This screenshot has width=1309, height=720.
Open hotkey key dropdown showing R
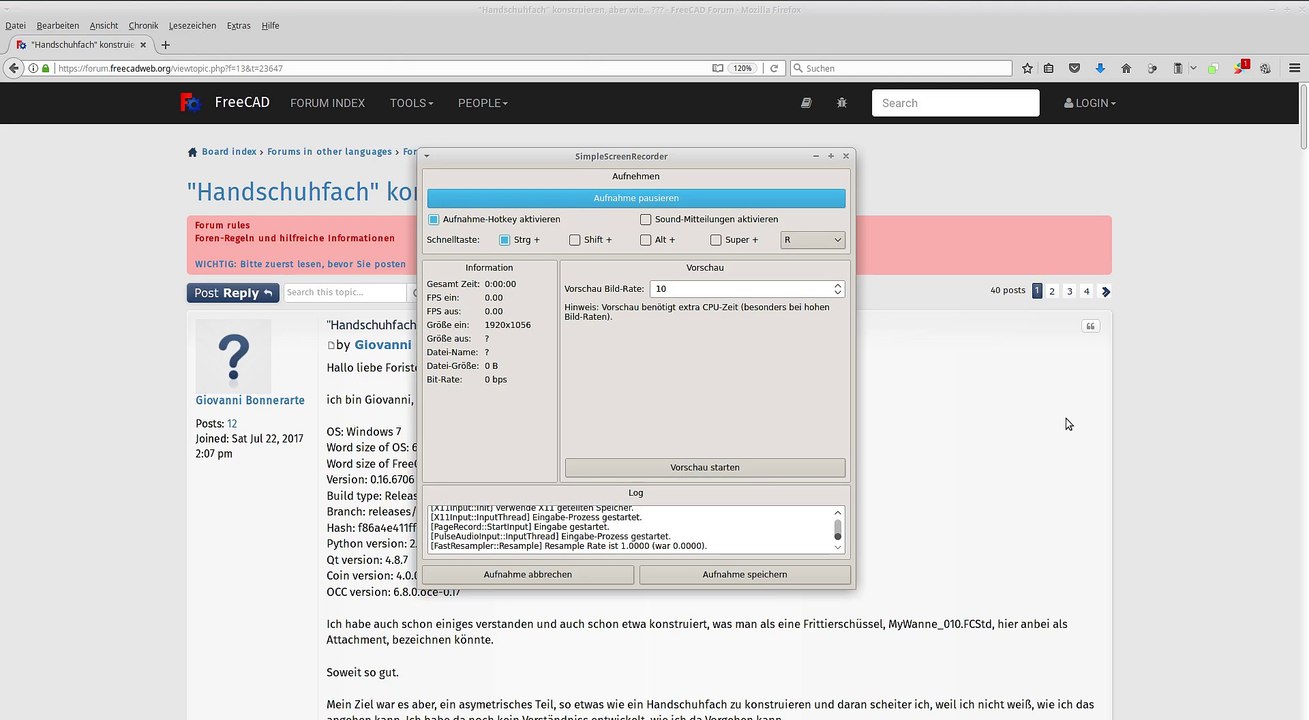(x=812, y=240)
